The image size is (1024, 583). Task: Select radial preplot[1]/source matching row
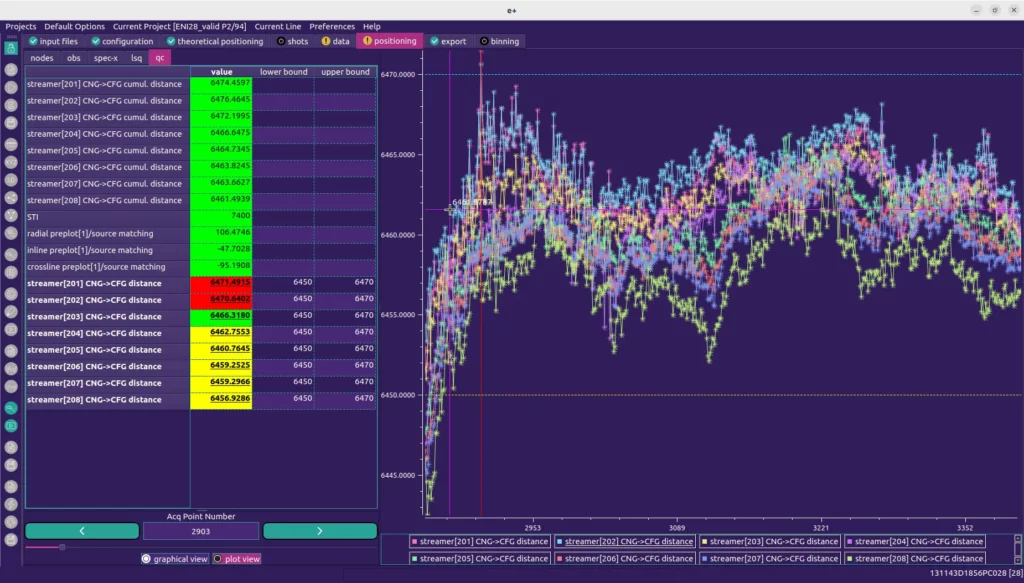[x=200, y=234]
